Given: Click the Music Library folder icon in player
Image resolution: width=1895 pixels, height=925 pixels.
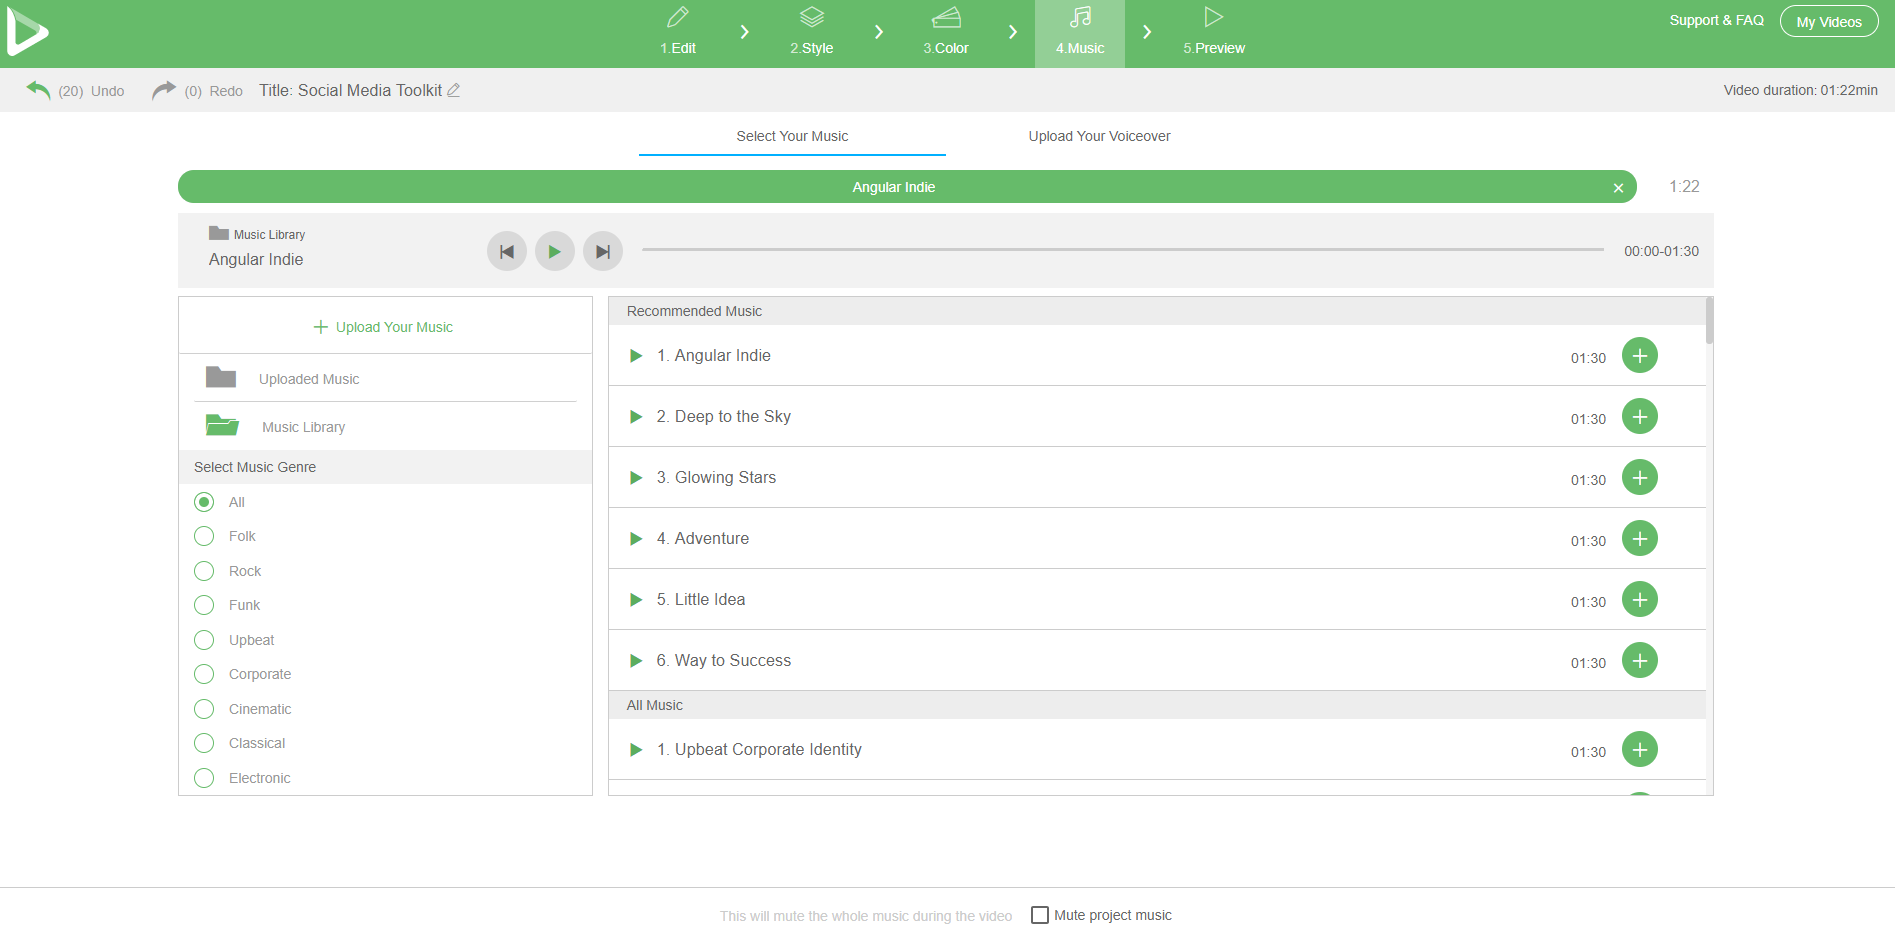Looking at the screenshot, I should [x=219, y=233].
